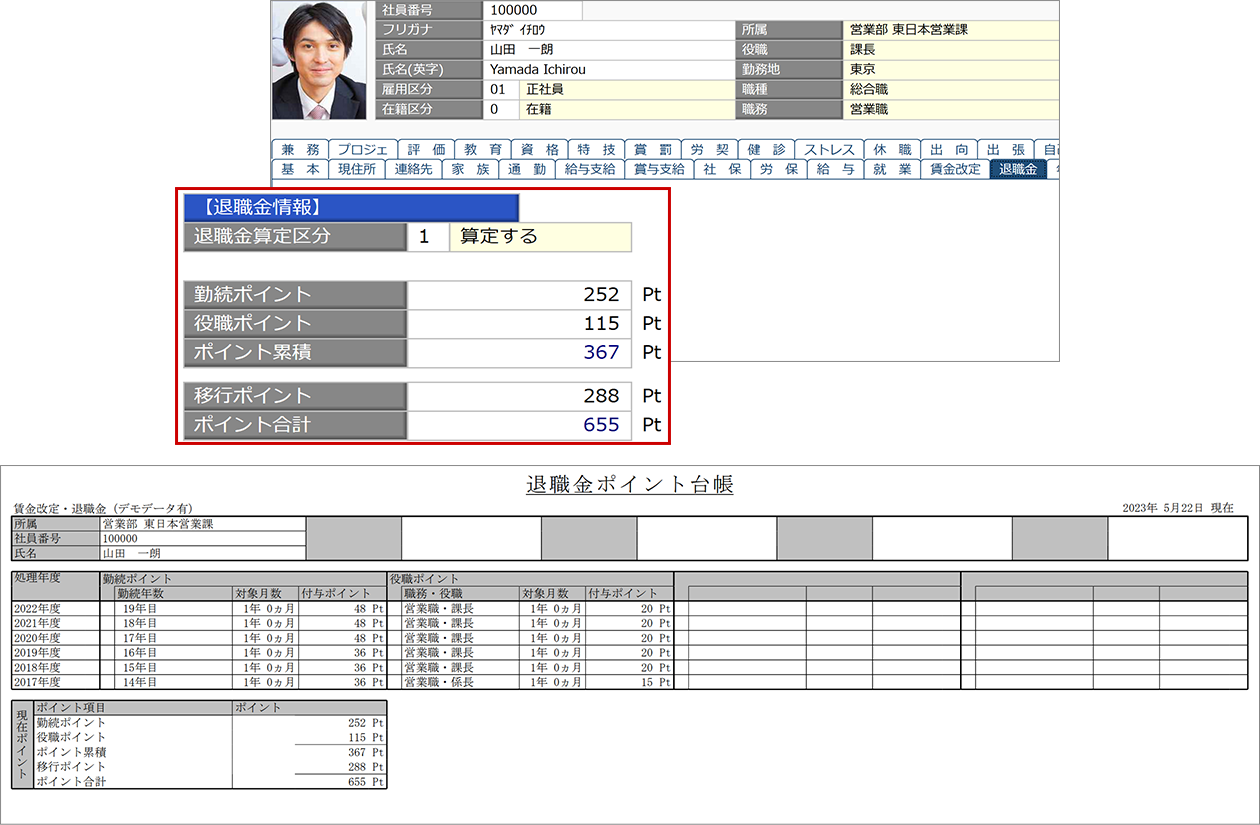Select the 家族 tab
The height and width of the screenshot is (825, 1260).
pos(470,170)
